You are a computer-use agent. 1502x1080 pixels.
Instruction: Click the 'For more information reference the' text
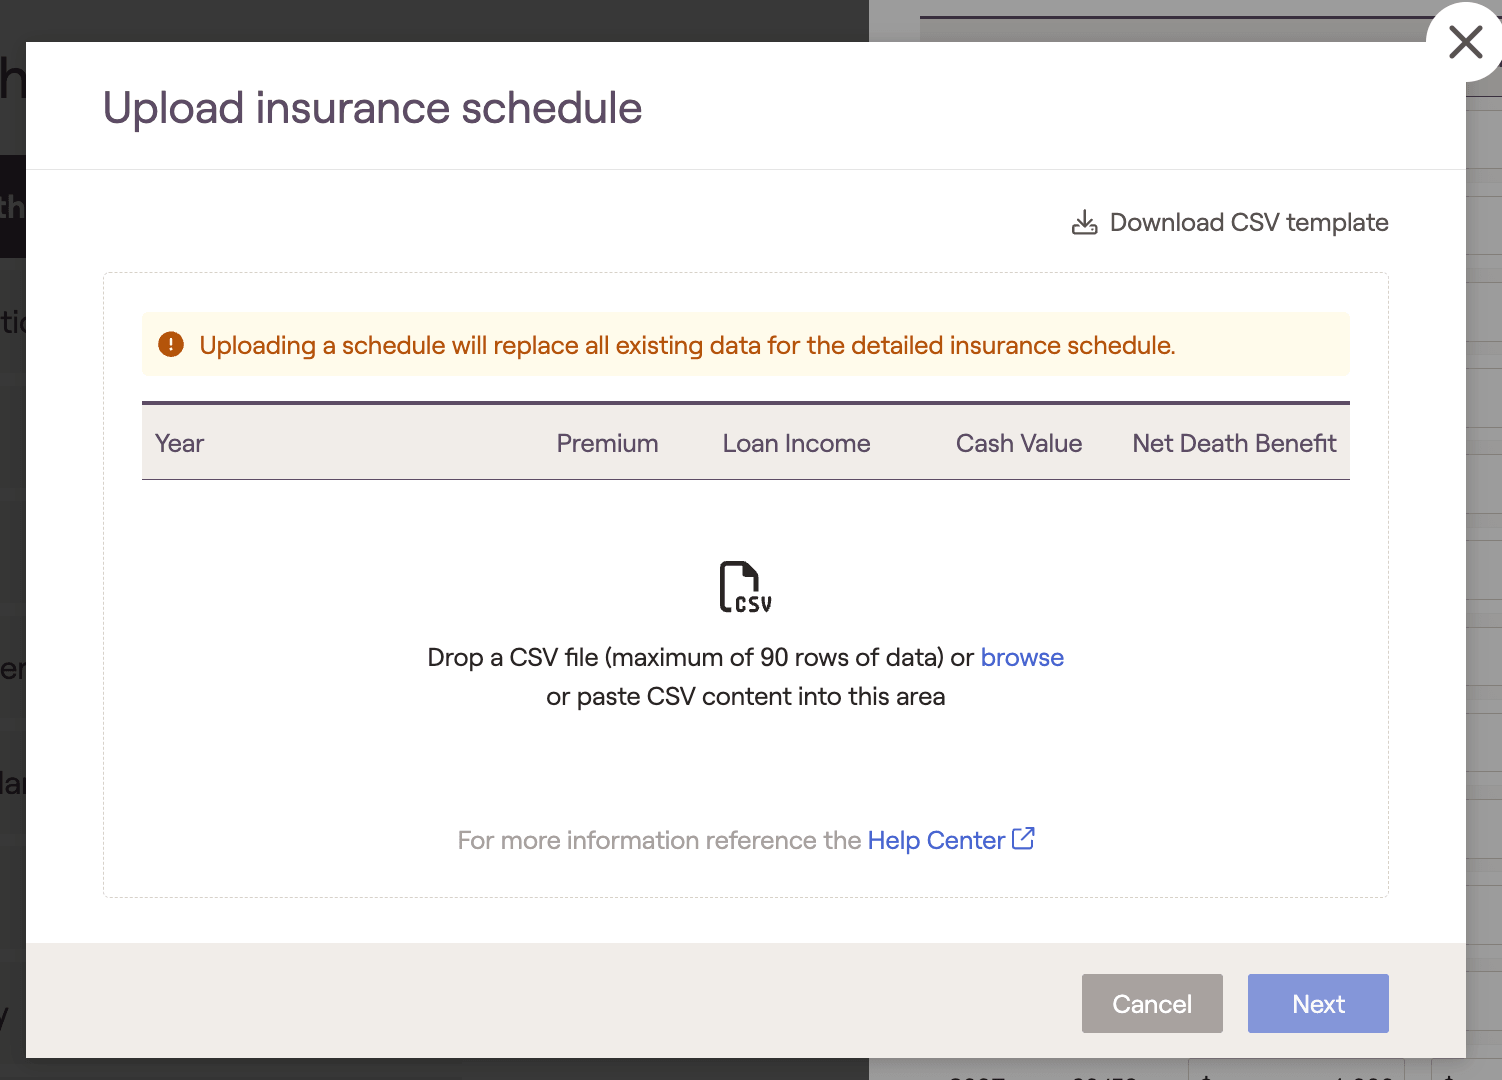click(x=658, y=841)
